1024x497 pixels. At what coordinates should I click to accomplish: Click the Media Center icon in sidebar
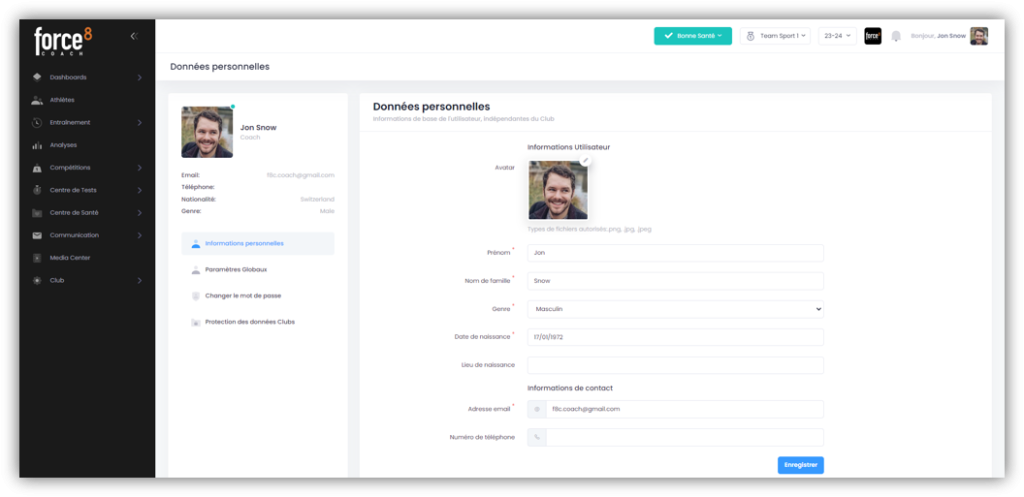(37, 258)
